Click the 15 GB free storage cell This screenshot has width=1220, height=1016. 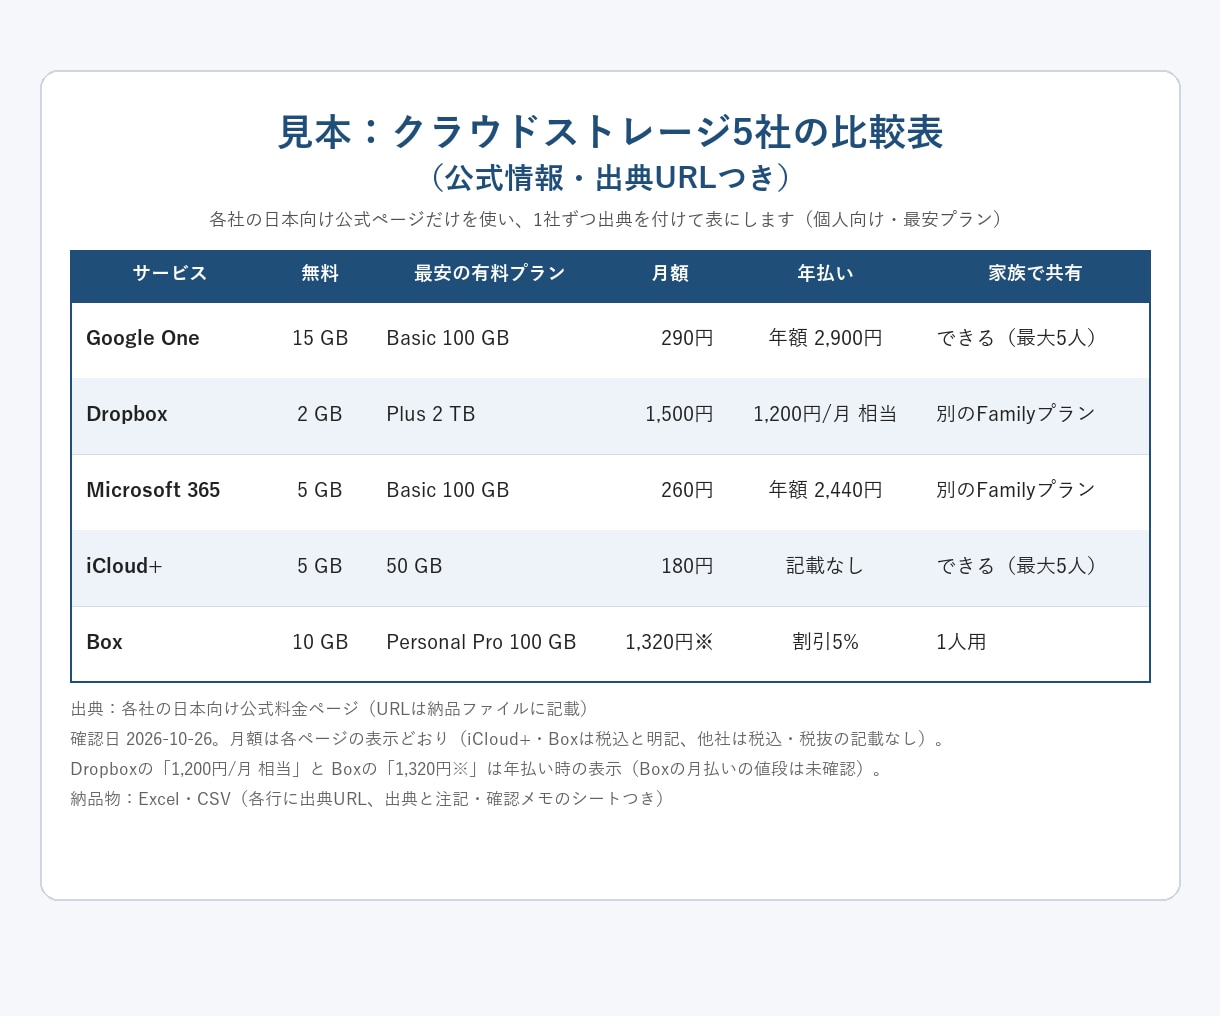tap(320, 338)
